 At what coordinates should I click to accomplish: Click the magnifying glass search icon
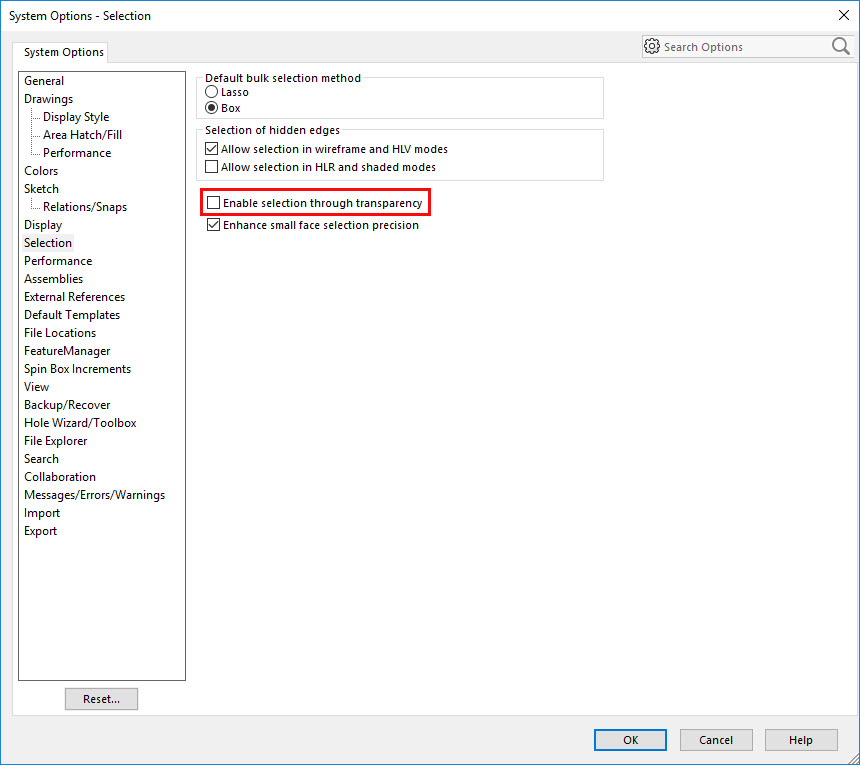pos(840,46)
